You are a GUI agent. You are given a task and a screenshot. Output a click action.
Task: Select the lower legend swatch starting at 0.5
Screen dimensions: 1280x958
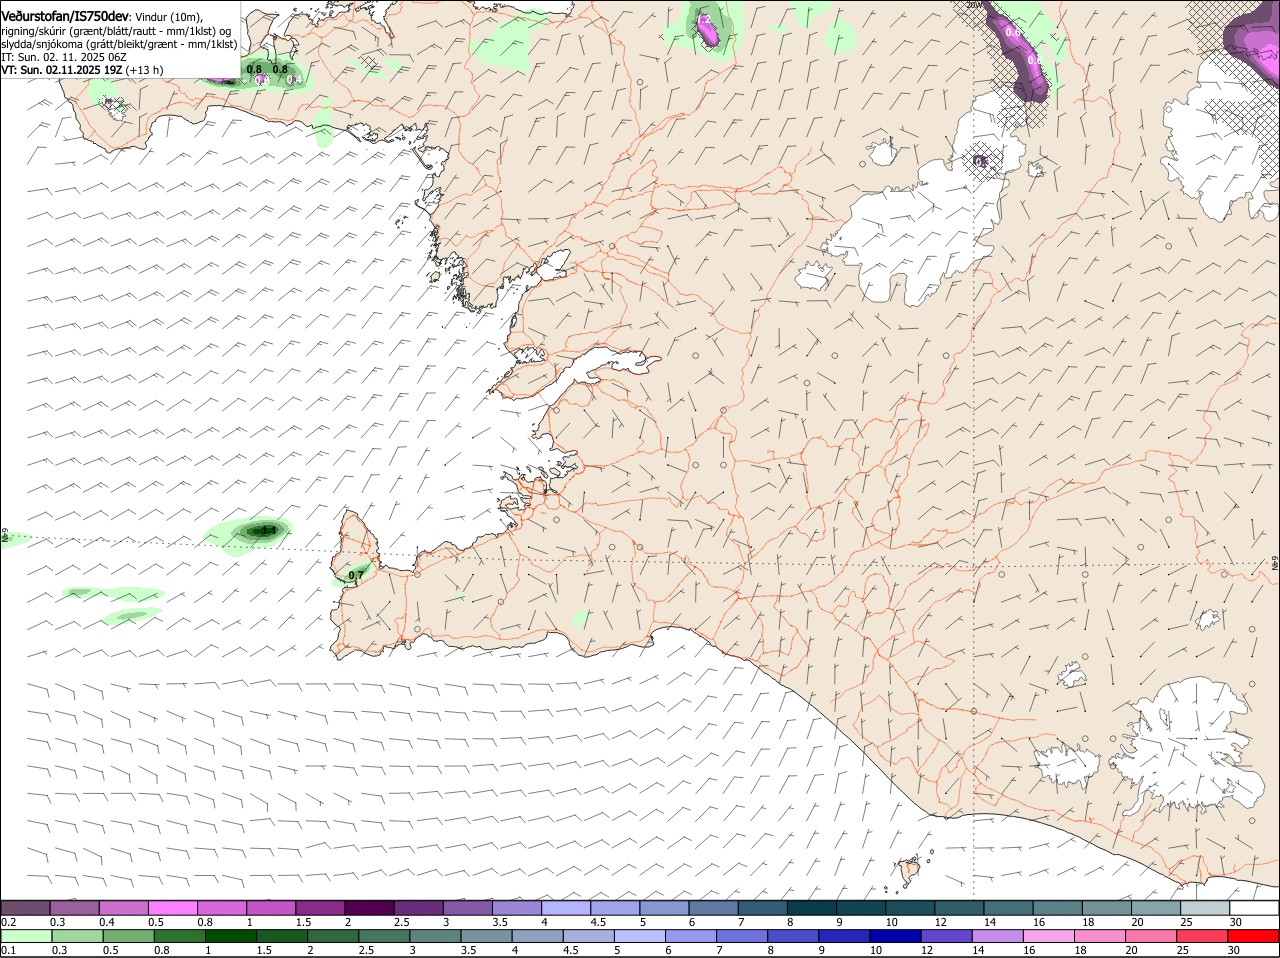point(128,936)
